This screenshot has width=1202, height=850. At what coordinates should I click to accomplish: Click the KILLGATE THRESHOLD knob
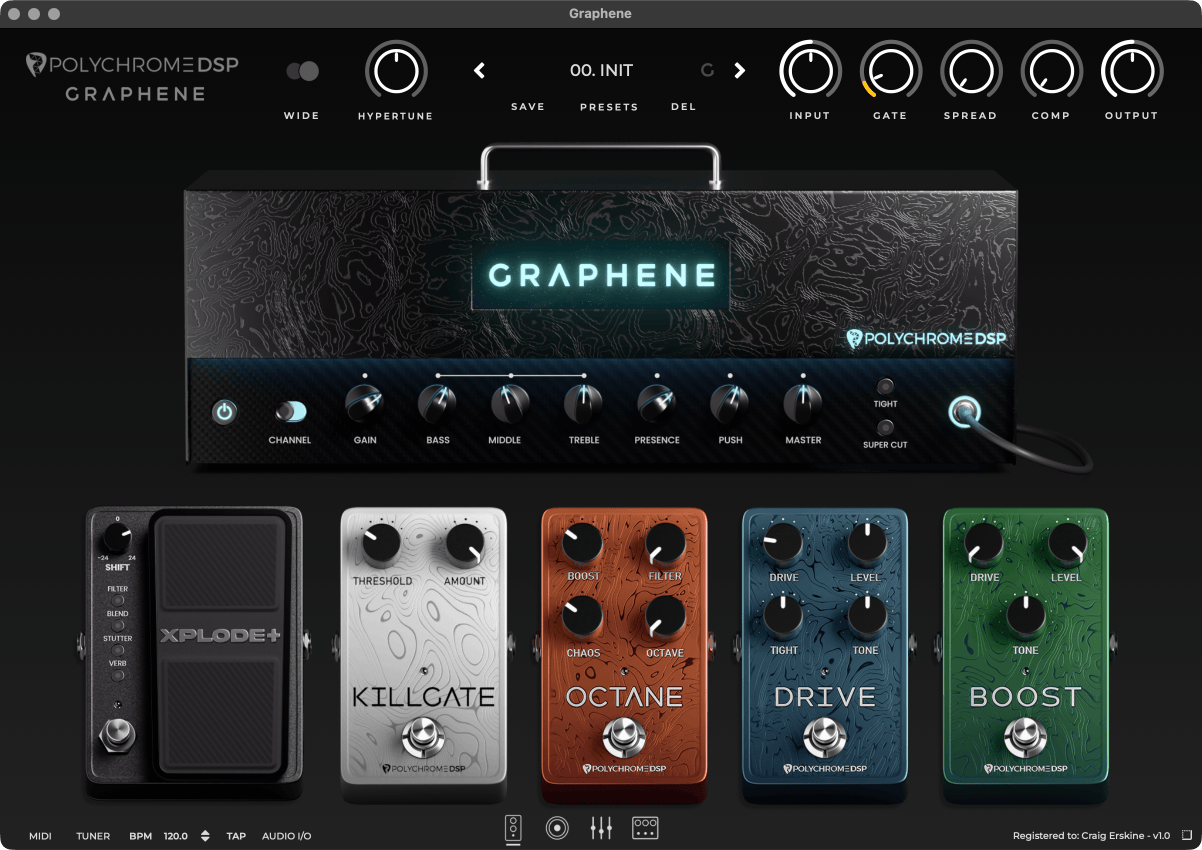(x=382, y=545)
